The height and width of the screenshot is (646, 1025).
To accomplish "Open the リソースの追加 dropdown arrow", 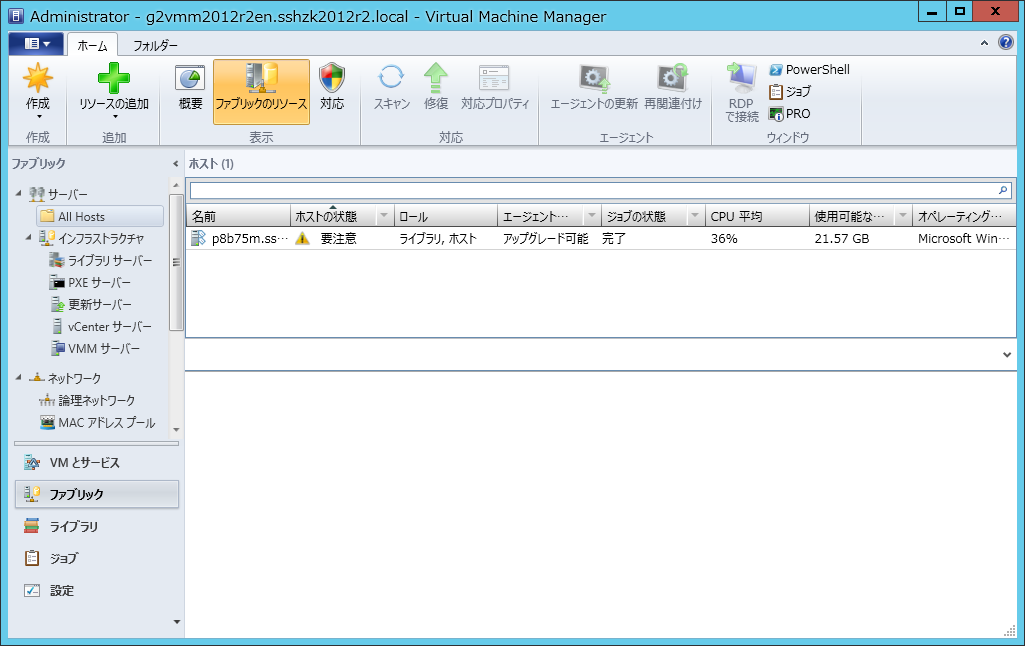I will (x=114, y=117).
